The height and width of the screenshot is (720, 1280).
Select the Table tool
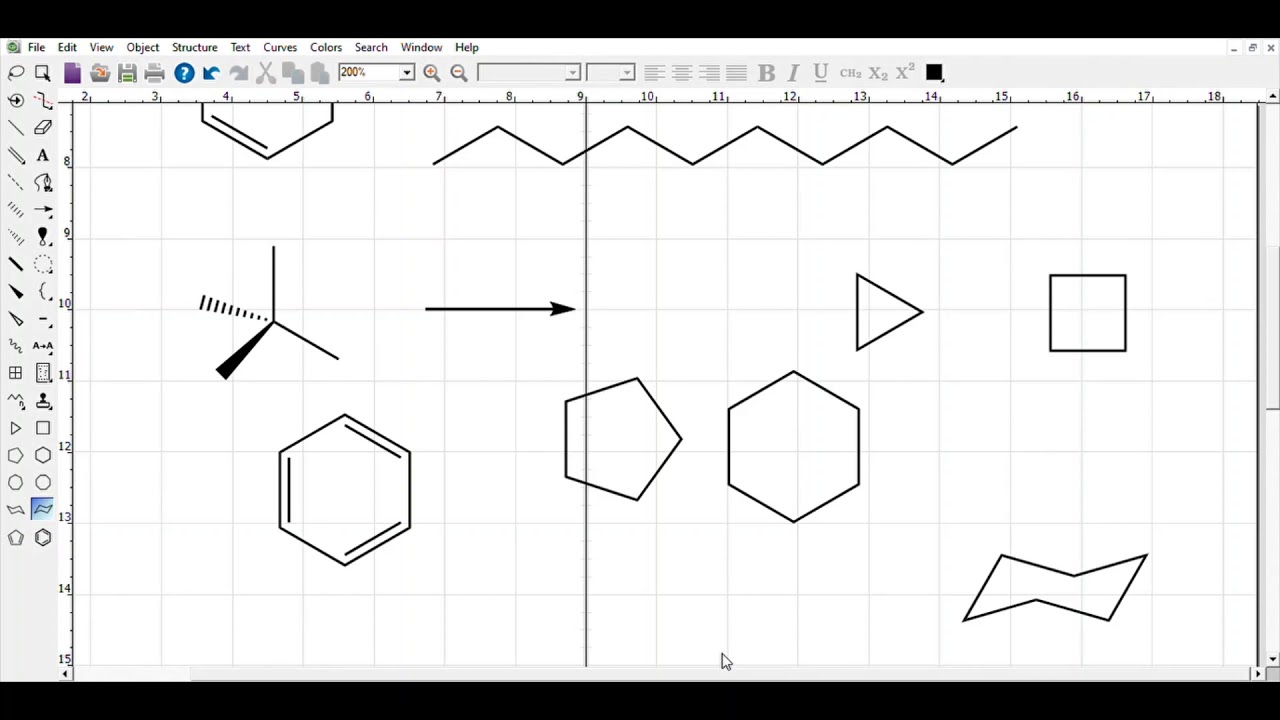click(x=16, y=373)
